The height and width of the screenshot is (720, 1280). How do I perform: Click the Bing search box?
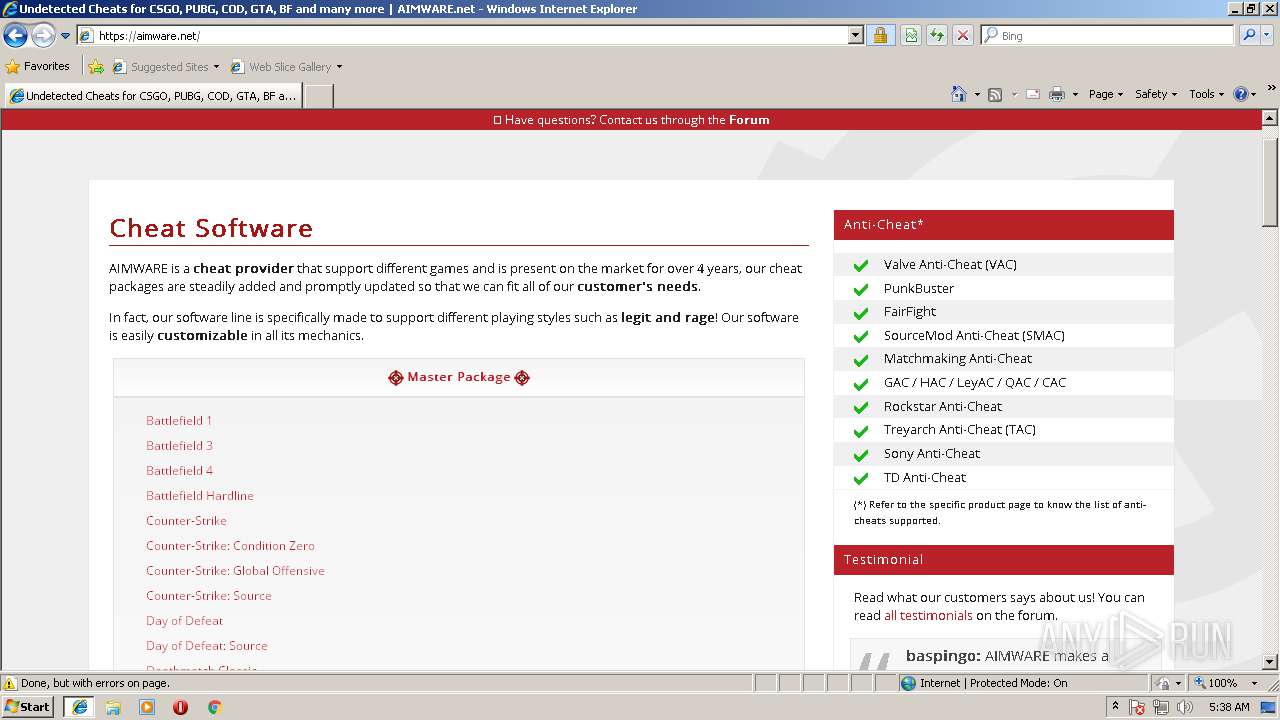(x=1108, y=36)
